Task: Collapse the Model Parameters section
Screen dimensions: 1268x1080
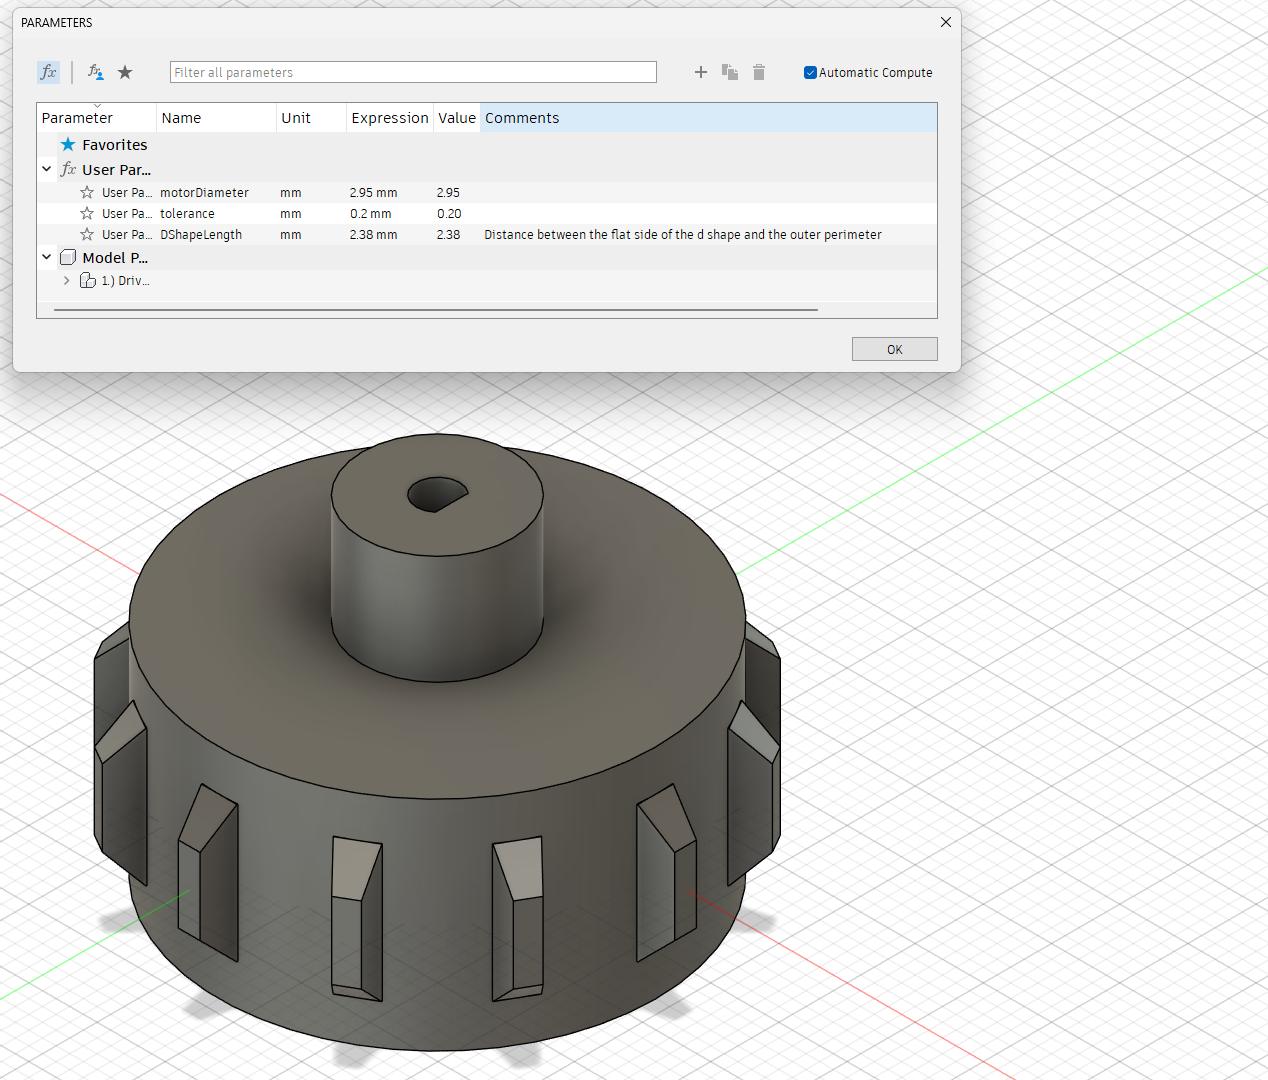Action: click(x=46, y=256)
